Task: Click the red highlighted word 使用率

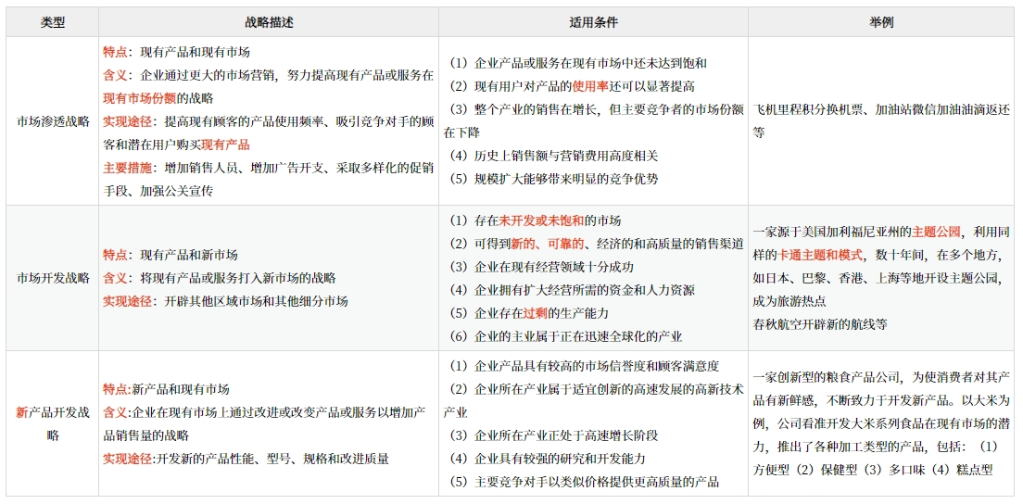Action: coord(591,86)
